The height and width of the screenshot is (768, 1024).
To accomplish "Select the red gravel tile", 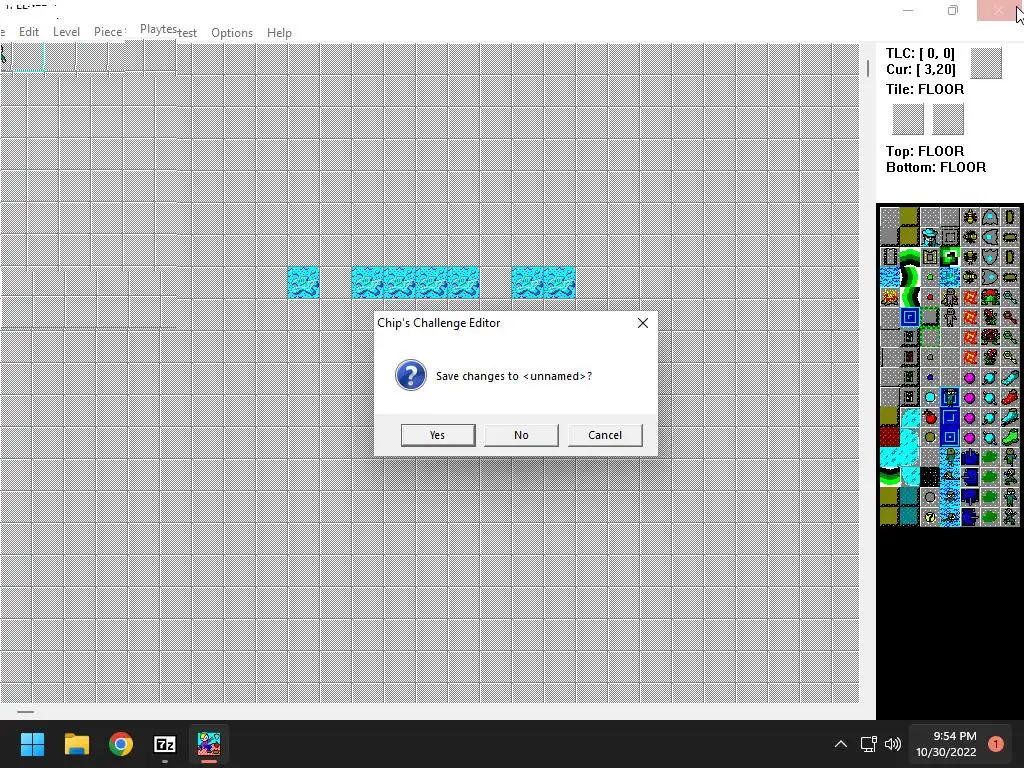I will [889, 438].
